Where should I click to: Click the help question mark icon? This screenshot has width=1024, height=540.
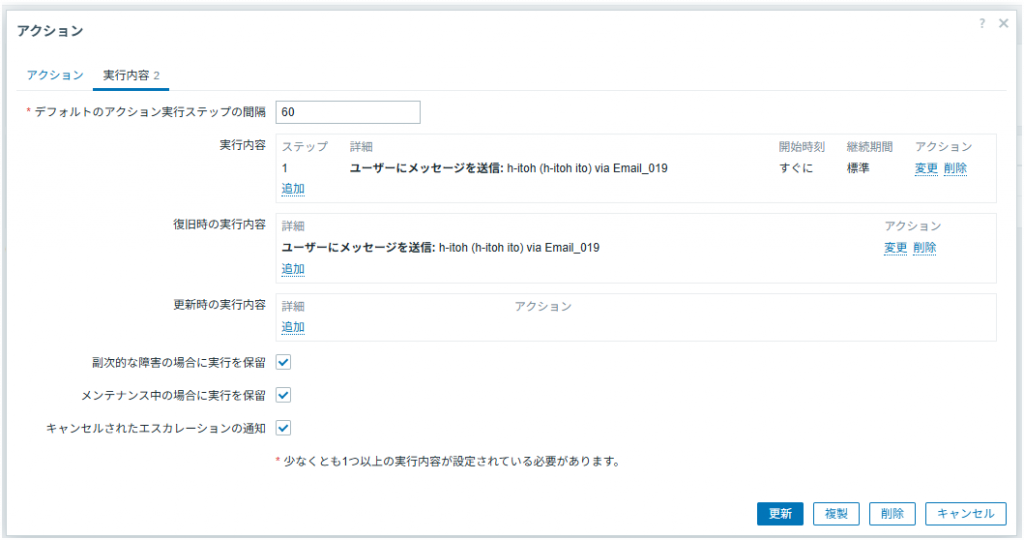pyautogui.click(x=982, y=23)
